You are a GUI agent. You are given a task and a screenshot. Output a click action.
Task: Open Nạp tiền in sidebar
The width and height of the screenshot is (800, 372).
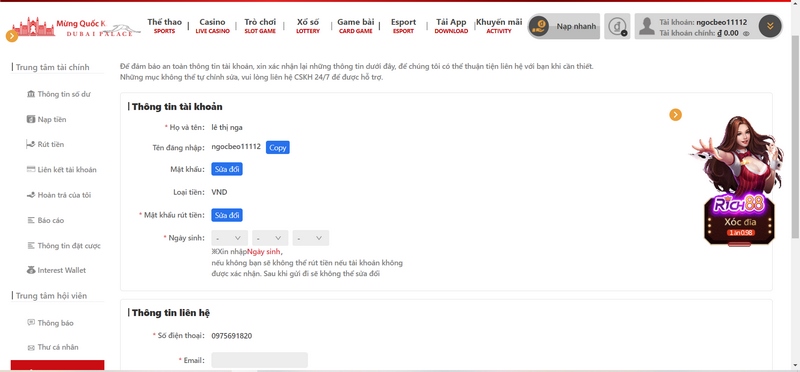(x=46, y=119)
